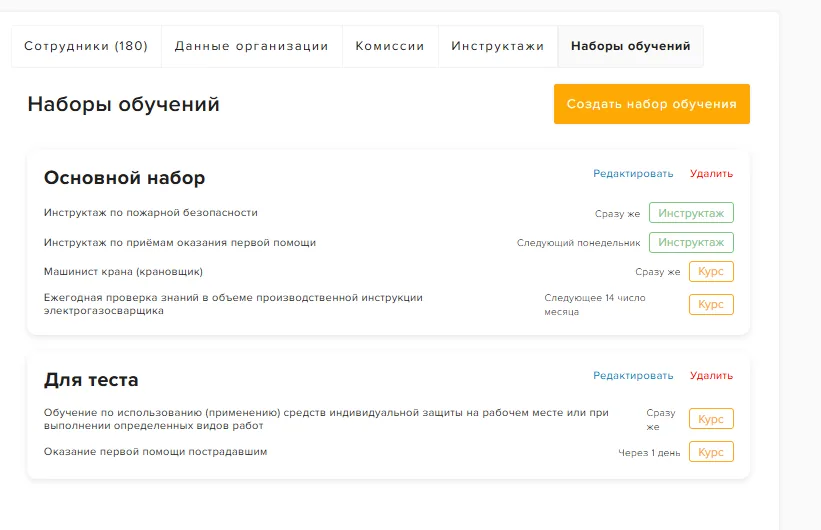Click Инструктаж badge for пожарной безопасности

[x=691, y=213]
